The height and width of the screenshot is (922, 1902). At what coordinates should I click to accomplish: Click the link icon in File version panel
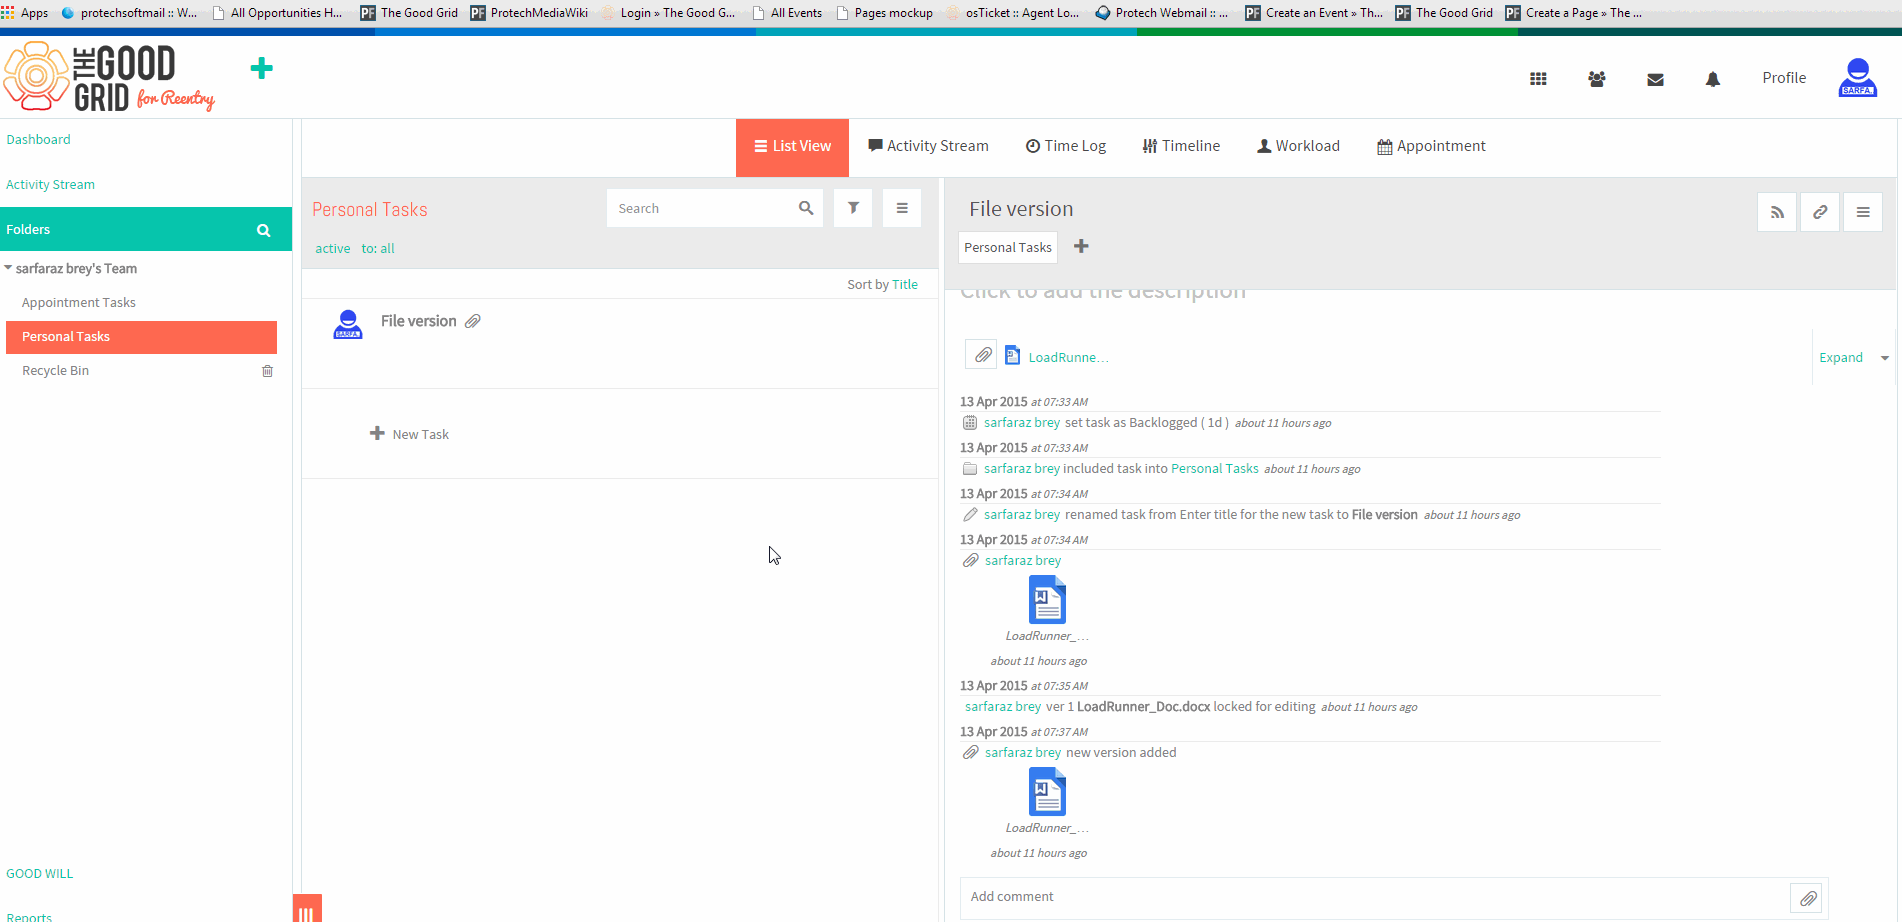pos(1820,212)
